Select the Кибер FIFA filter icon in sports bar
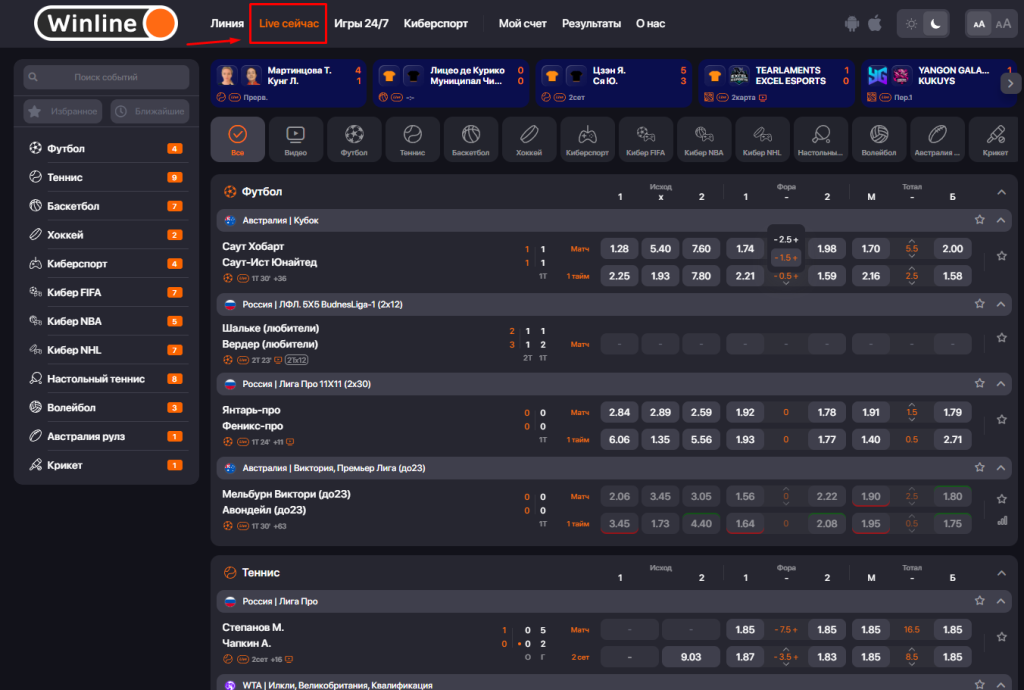 click(x=645, y=140)
